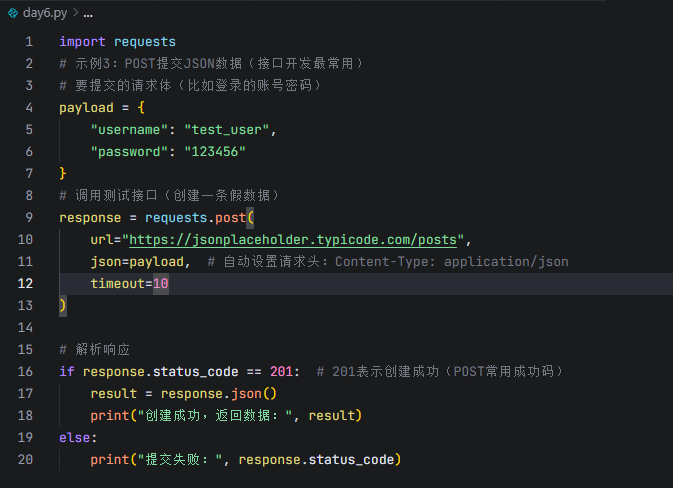This screenshot has height=488, width=673.
Task: Click 'requests' module name on line 1
Action: point(145,42)
